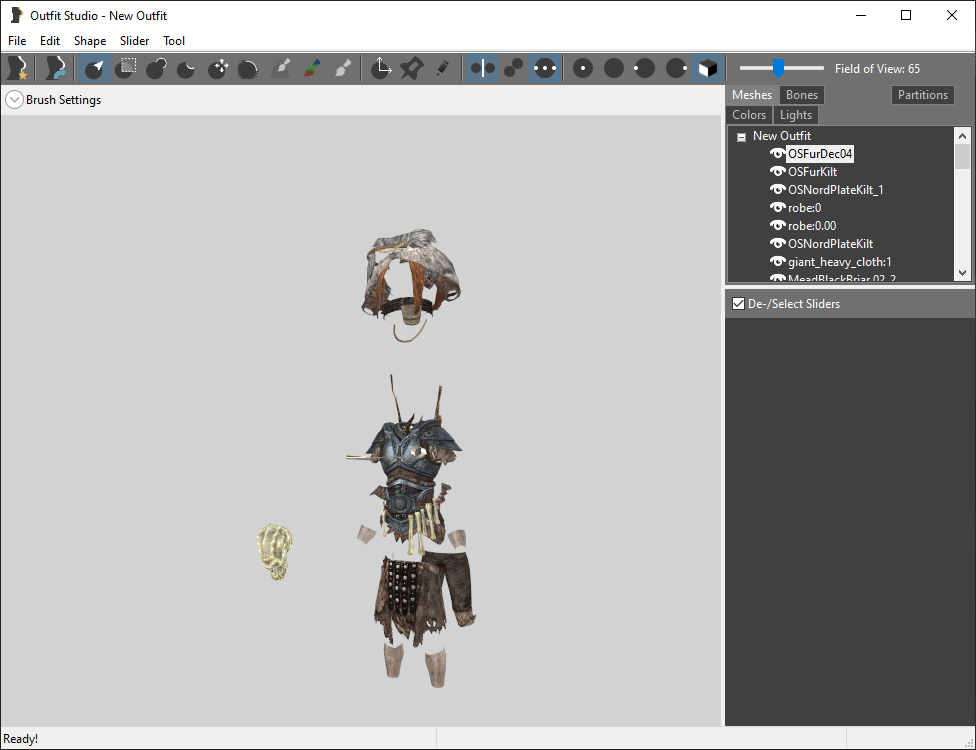Click the mesh list scroll up arrow

pos(962,135)
